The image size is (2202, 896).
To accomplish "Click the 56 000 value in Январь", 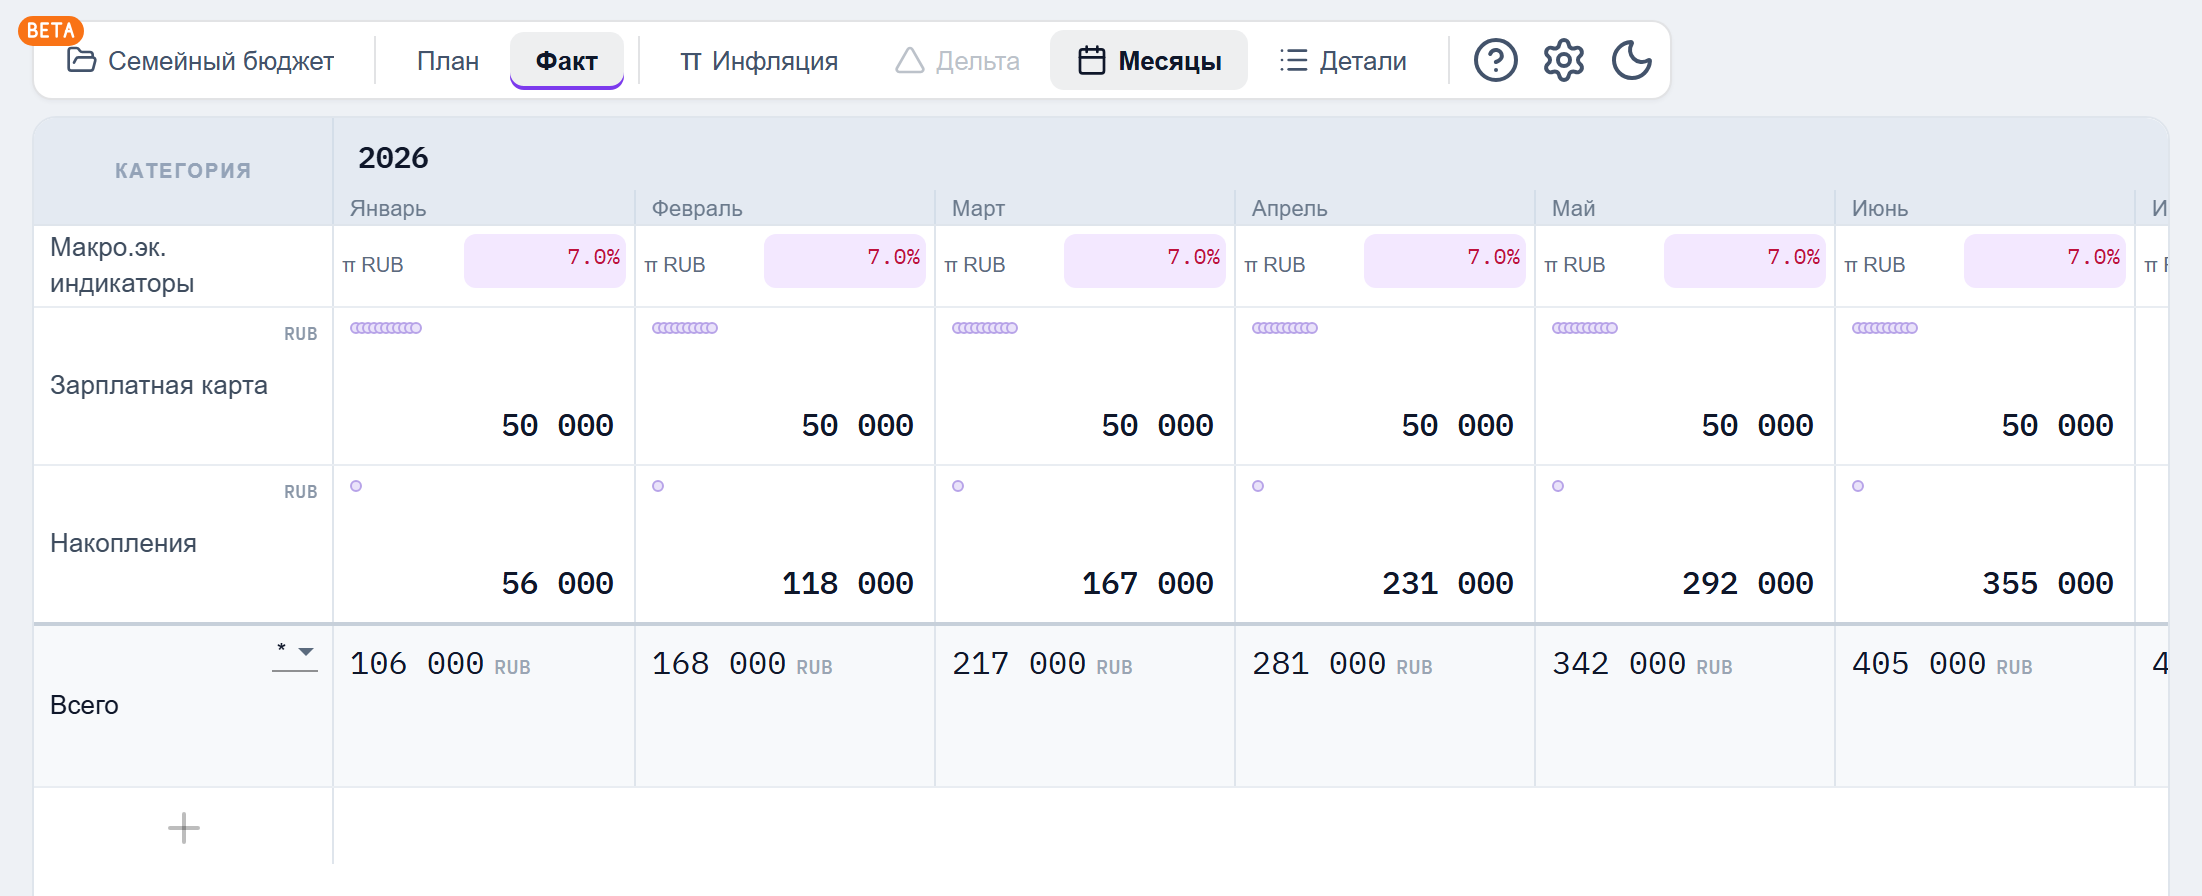I will (557, 583).
